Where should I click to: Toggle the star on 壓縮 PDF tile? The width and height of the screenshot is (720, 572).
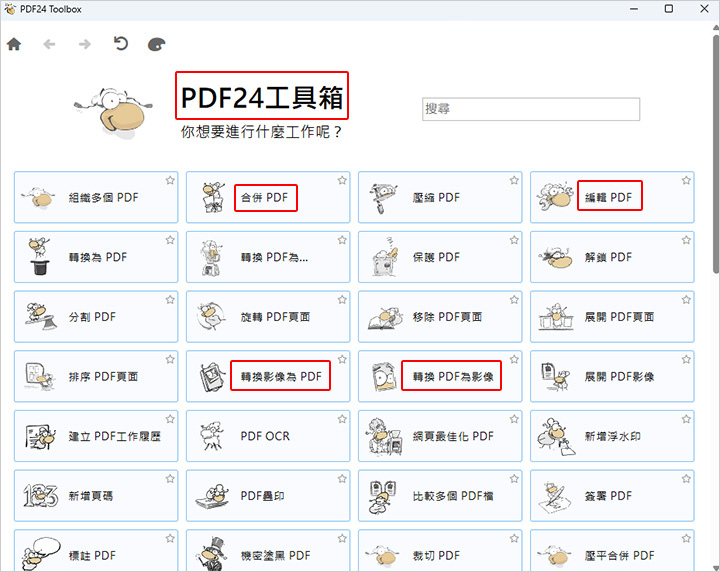tap(514, 180)
